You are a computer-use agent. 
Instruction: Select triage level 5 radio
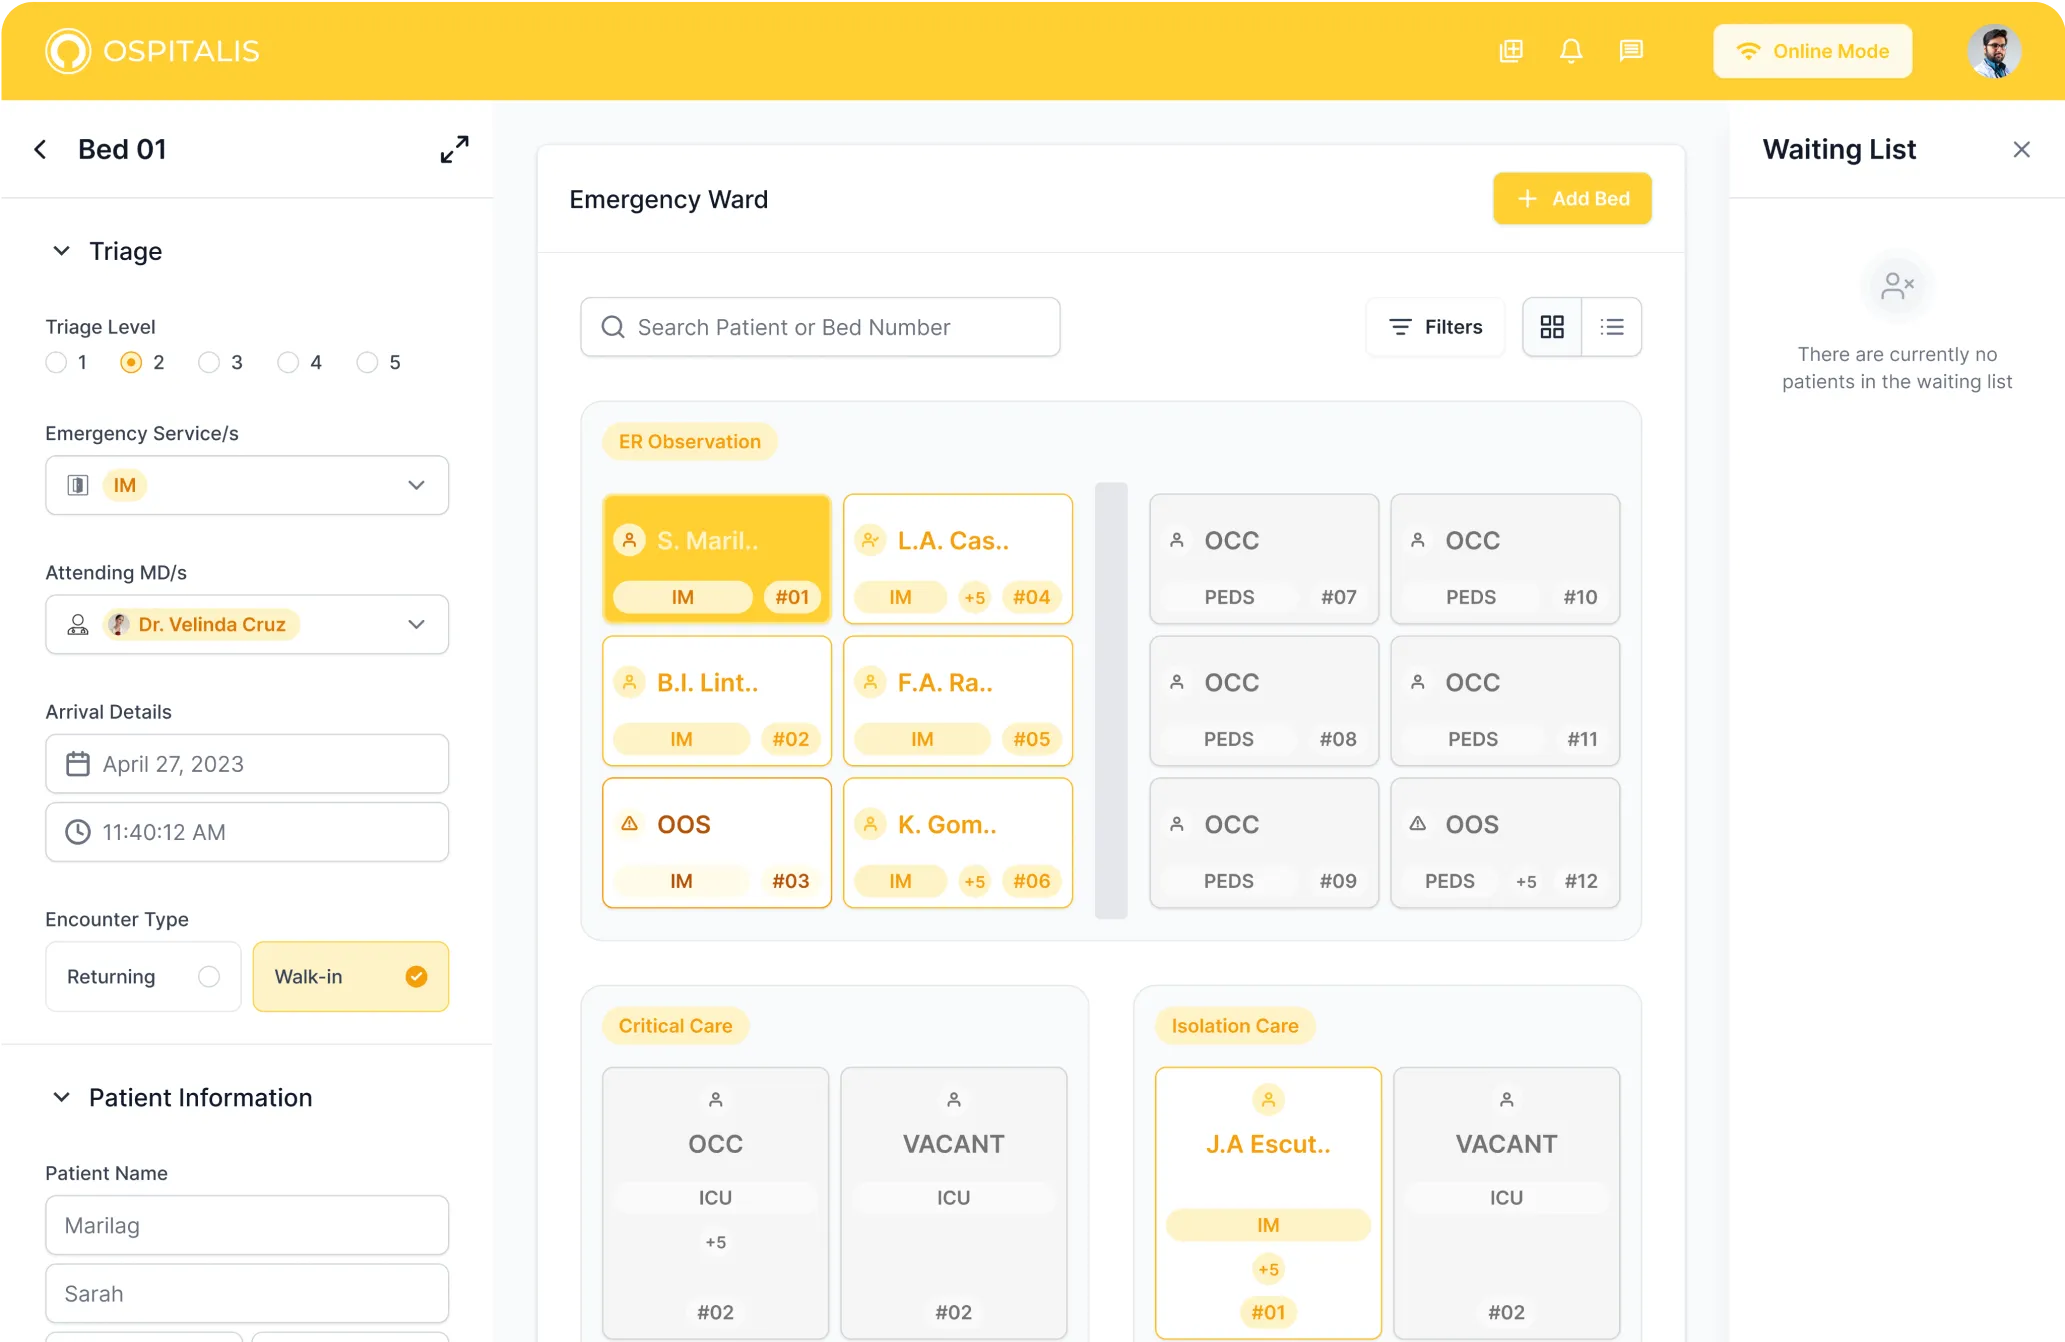pos(367,363)
